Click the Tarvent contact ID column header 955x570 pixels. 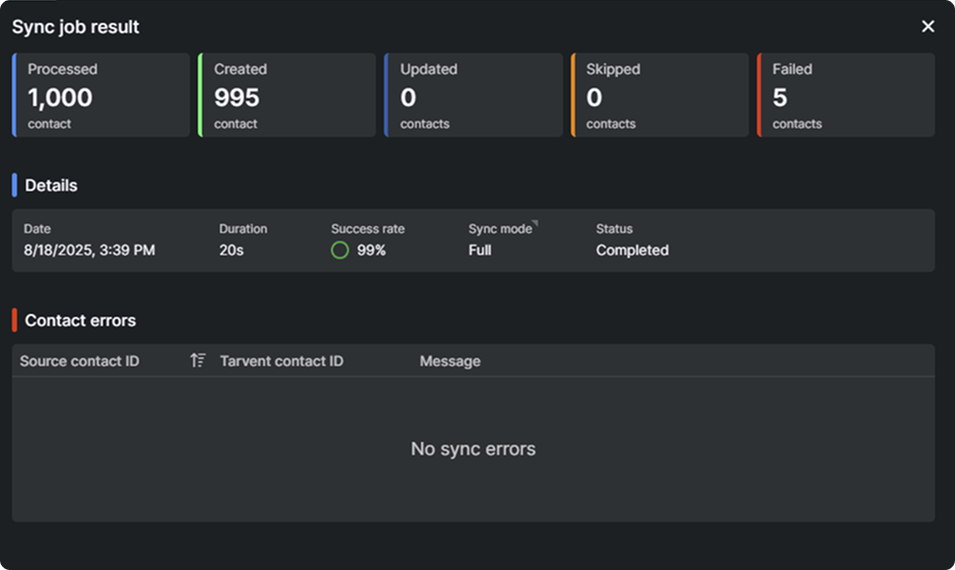point(281,361)
